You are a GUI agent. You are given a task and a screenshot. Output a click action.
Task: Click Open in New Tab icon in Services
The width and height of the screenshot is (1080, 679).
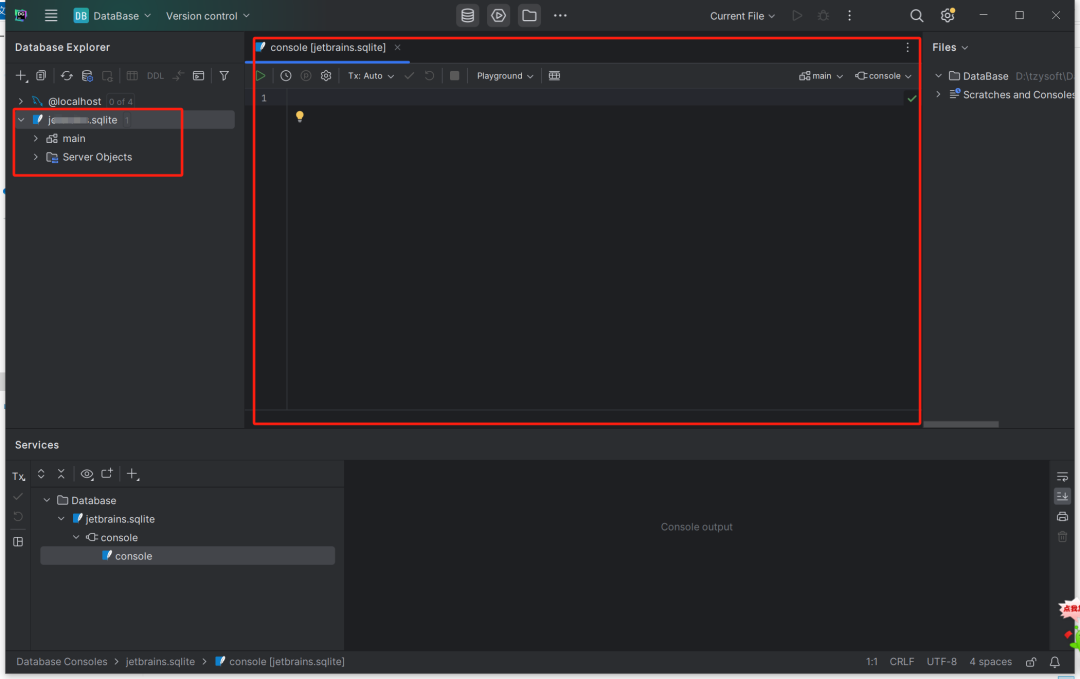pyautogui.click(x=107, y=474)
